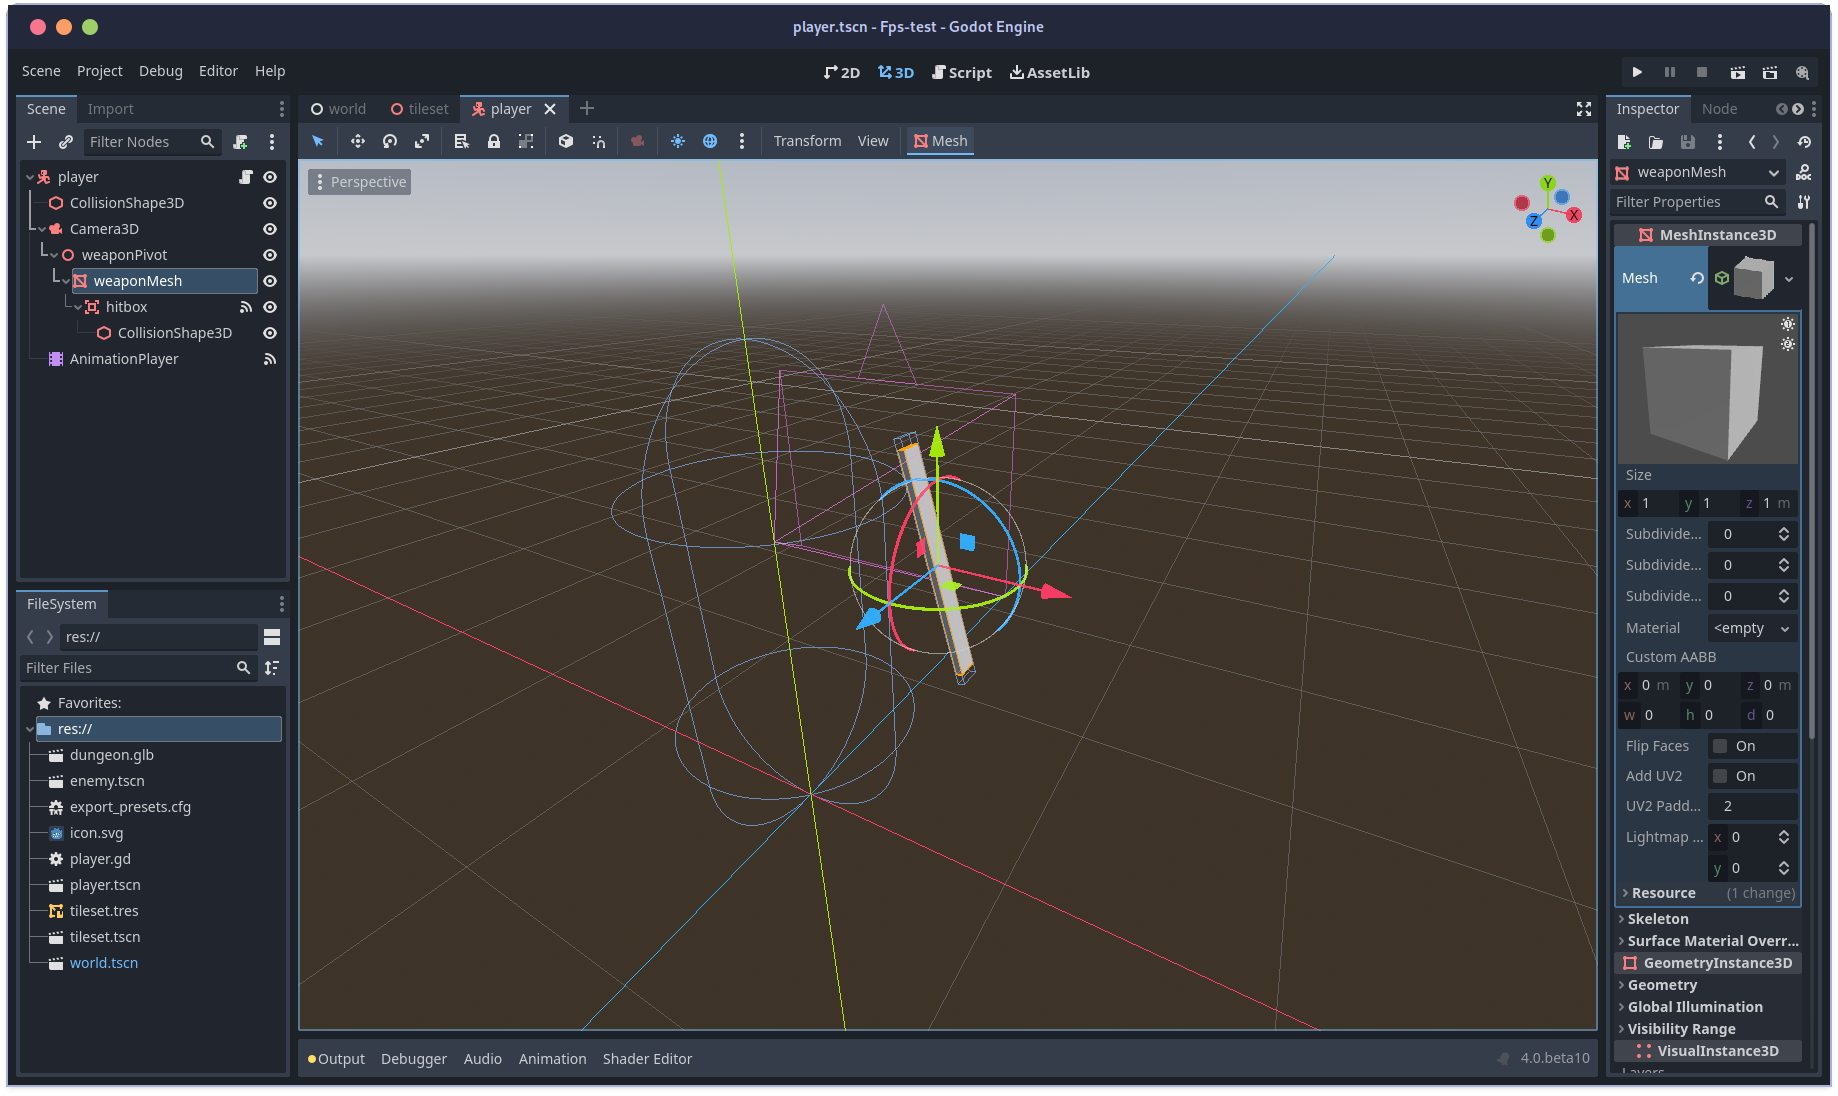Toggle cinematic camera preview icon

tap(638, 141)
